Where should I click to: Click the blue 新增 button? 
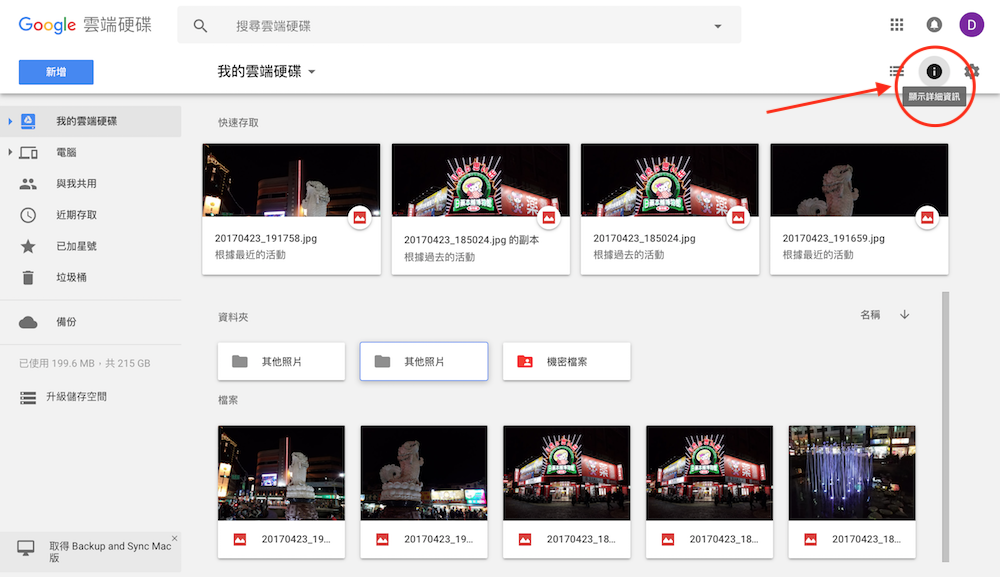[55, 72]
